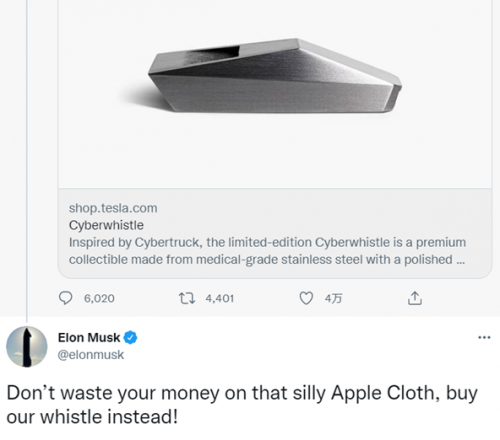
Task: Click the 'medical-grade stainless steel' description line
Action: pyautogui.click(x=267, y=259)
